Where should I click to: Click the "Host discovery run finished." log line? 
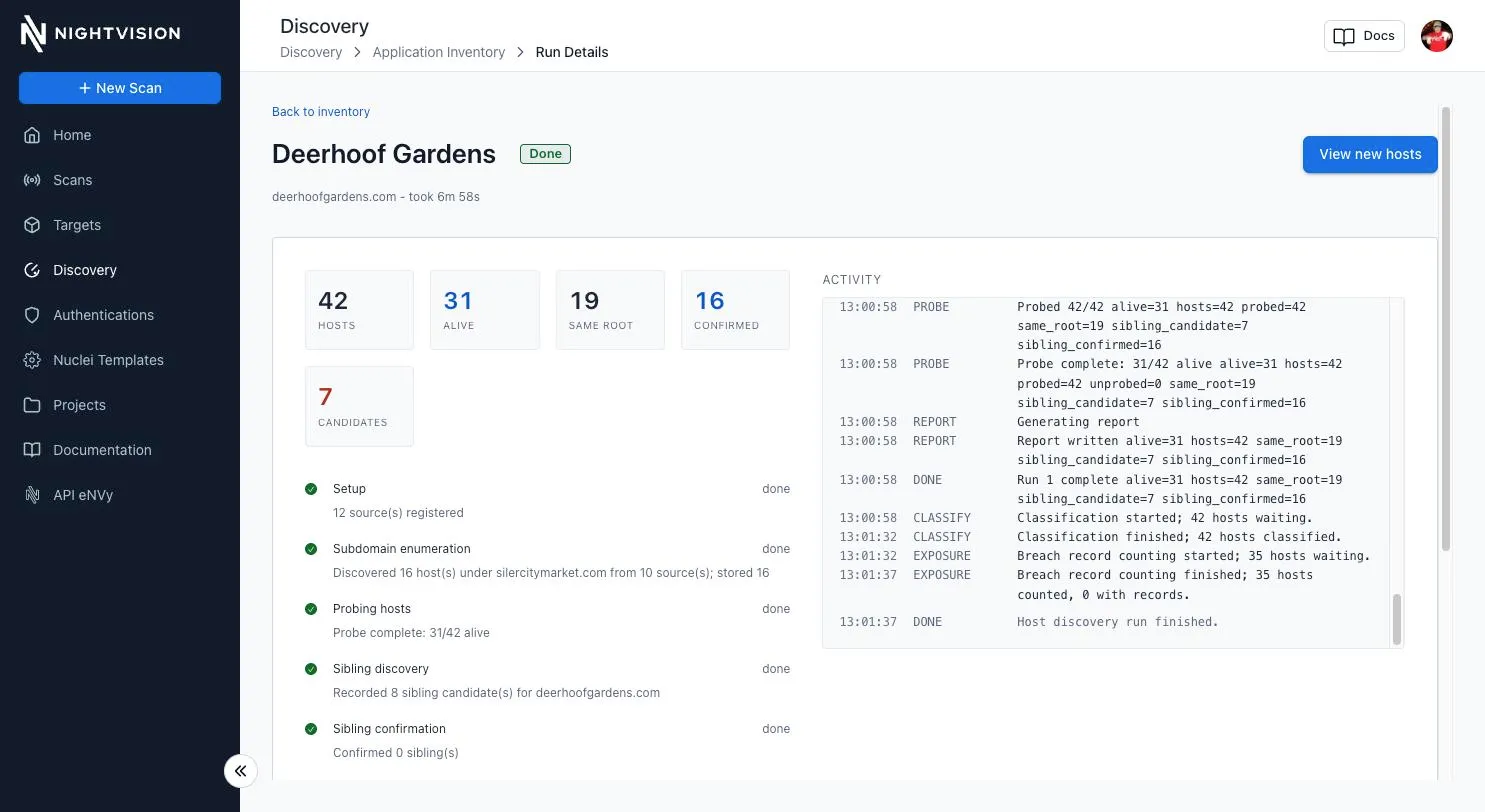tap(1118, 622)
